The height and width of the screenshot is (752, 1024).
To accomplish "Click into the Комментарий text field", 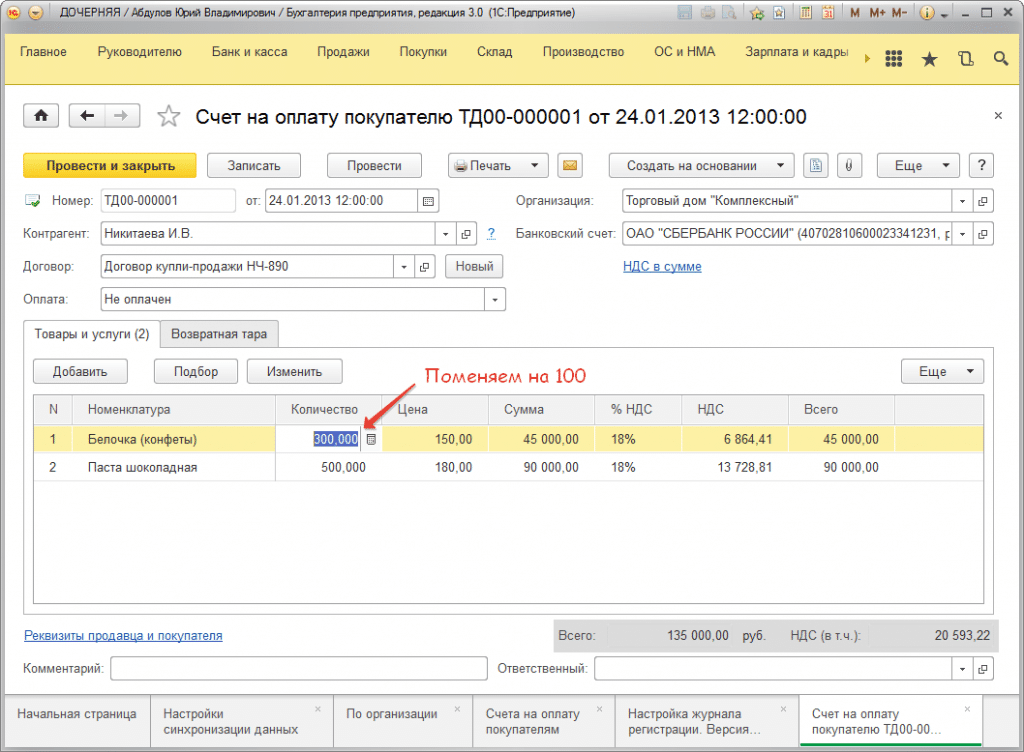I will (297, 668).
